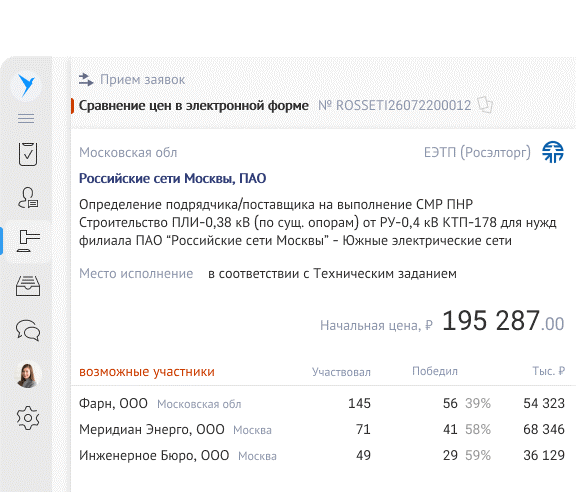Click the Прием заявок status label
576x492 pixels.
(x=143, y=80)
